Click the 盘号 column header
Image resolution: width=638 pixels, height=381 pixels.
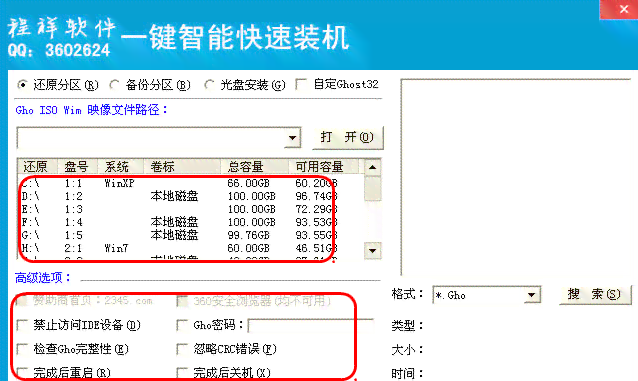[77, 166]
